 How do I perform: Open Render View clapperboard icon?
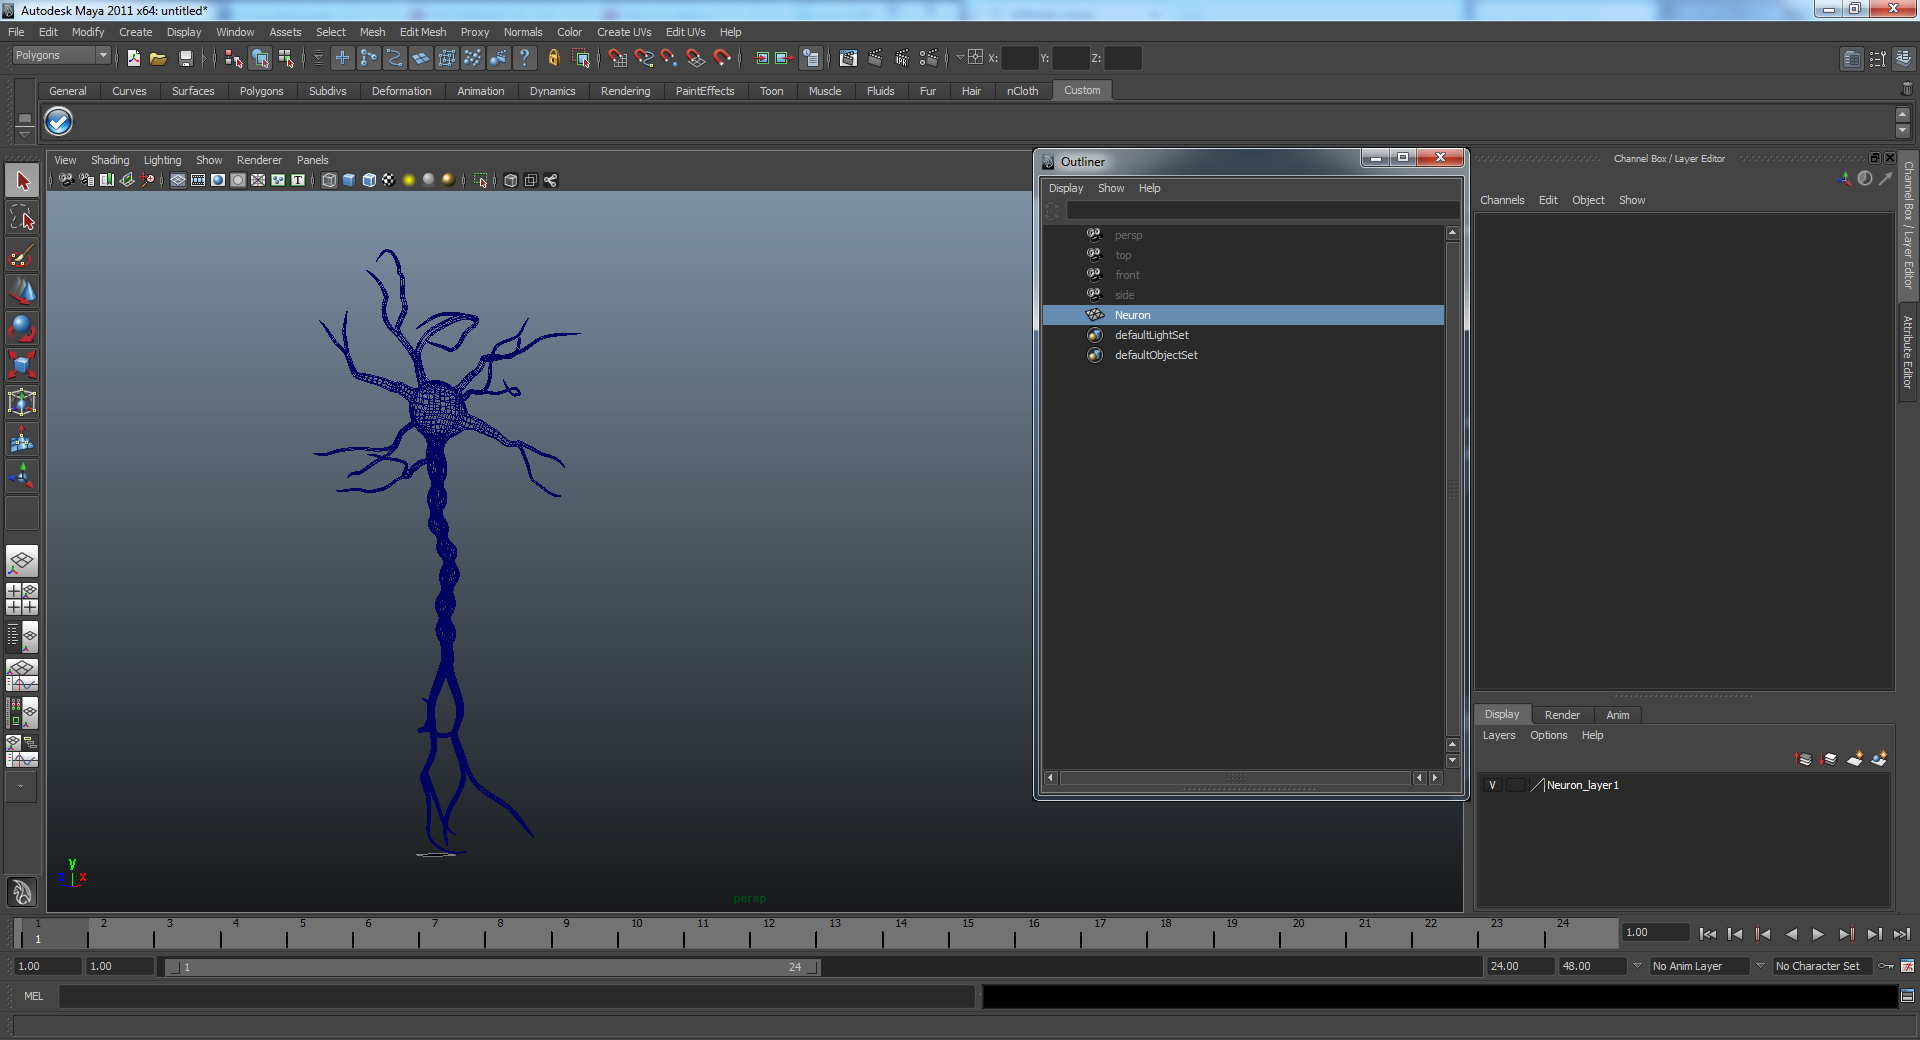coord(848,58)
